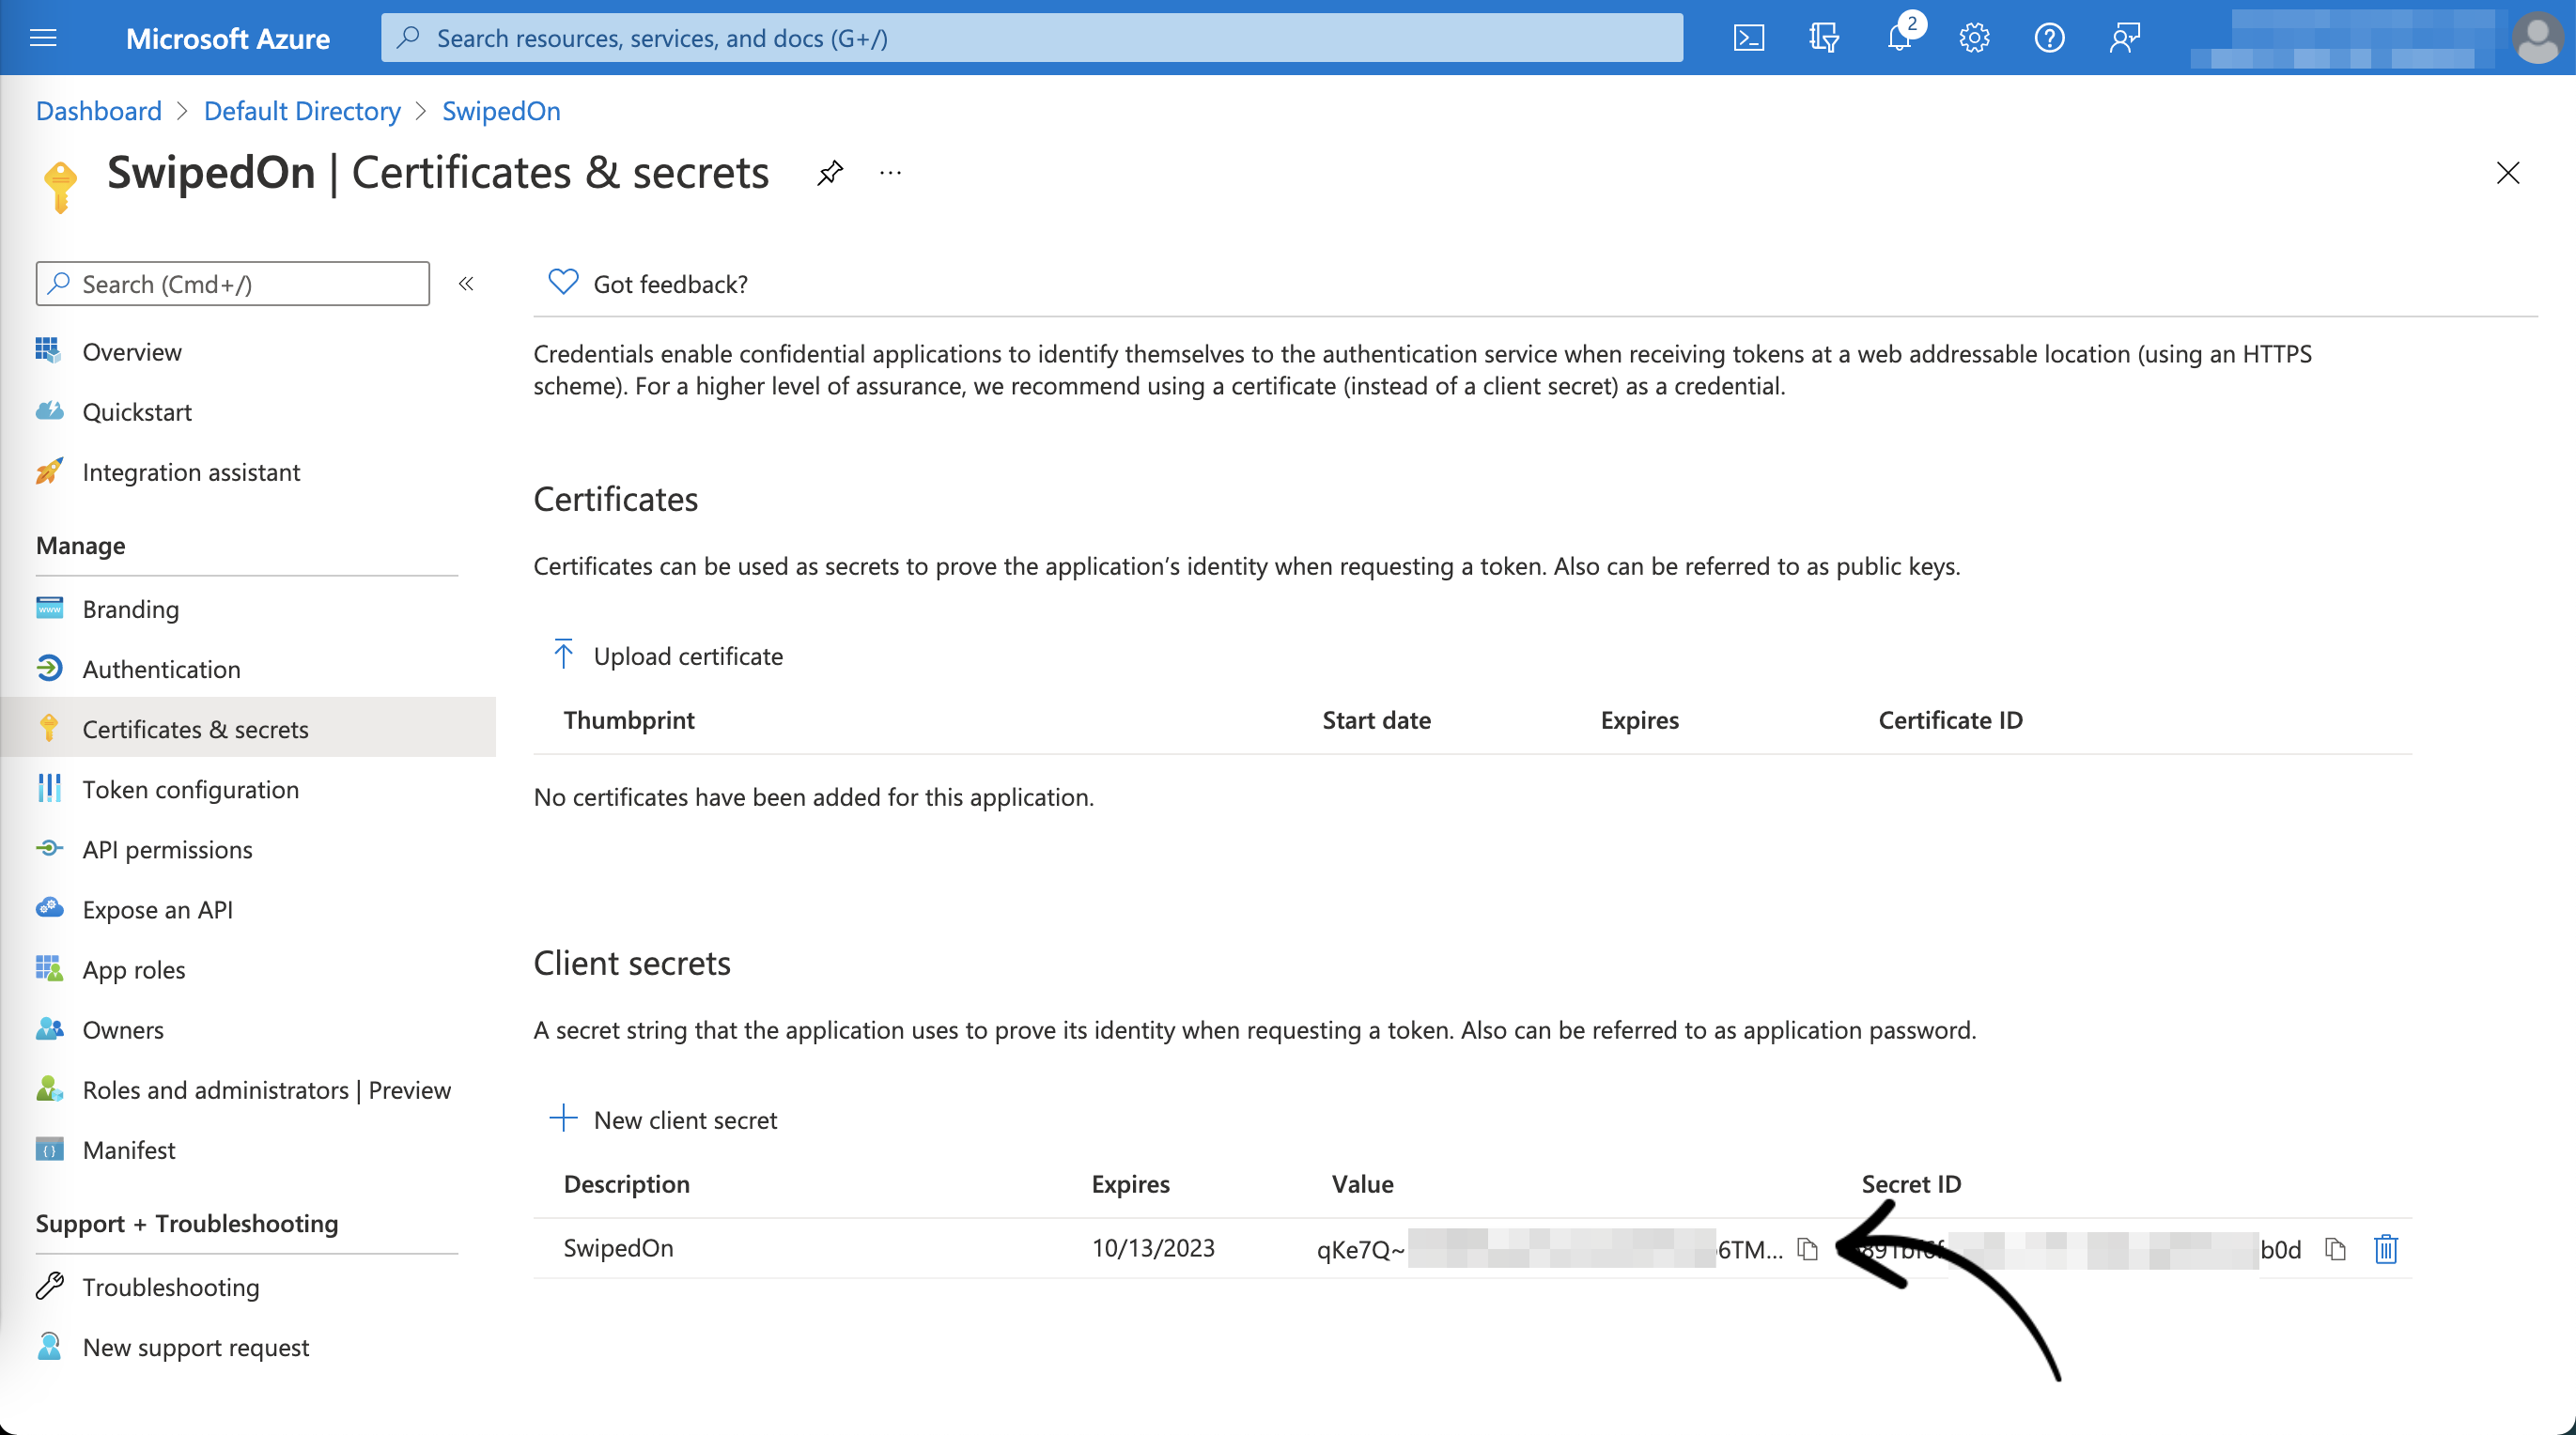Viewport: 2576px width, 1435px height.
Task: Open Branding in the Manage section
Action: click(131, 609)
